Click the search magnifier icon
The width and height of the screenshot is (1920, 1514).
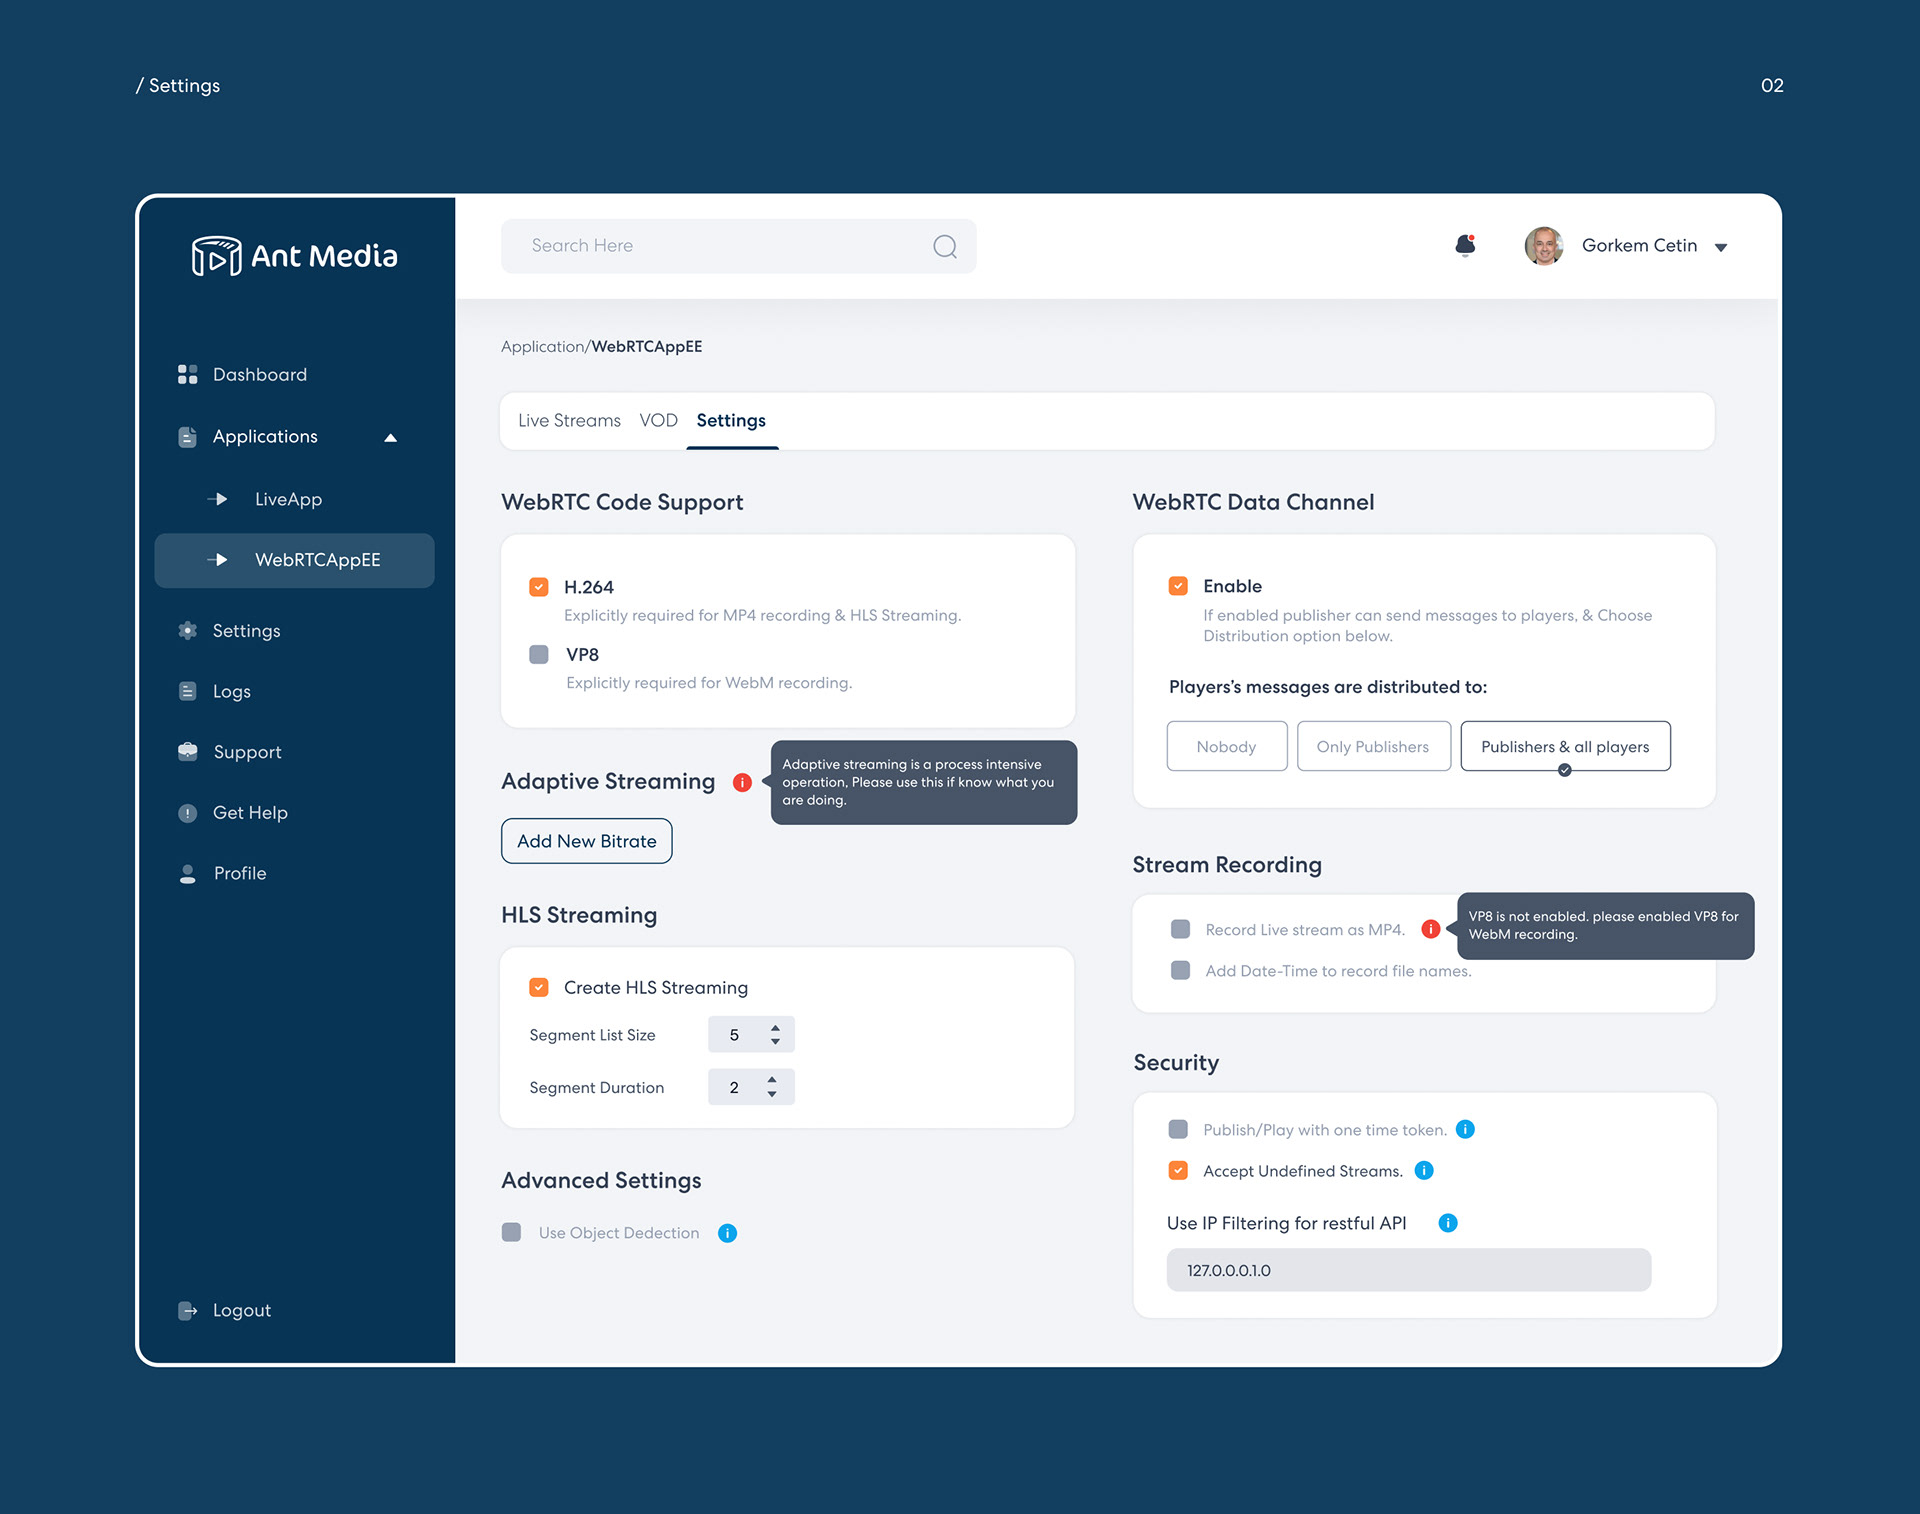pos(944,246)
